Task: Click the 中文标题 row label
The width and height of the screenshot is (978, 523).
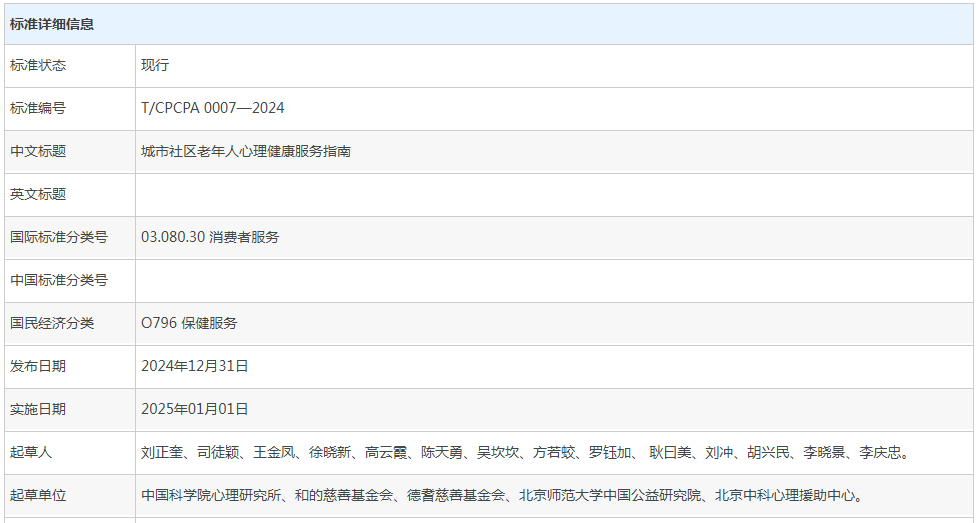Action: (x=38, y=151)
